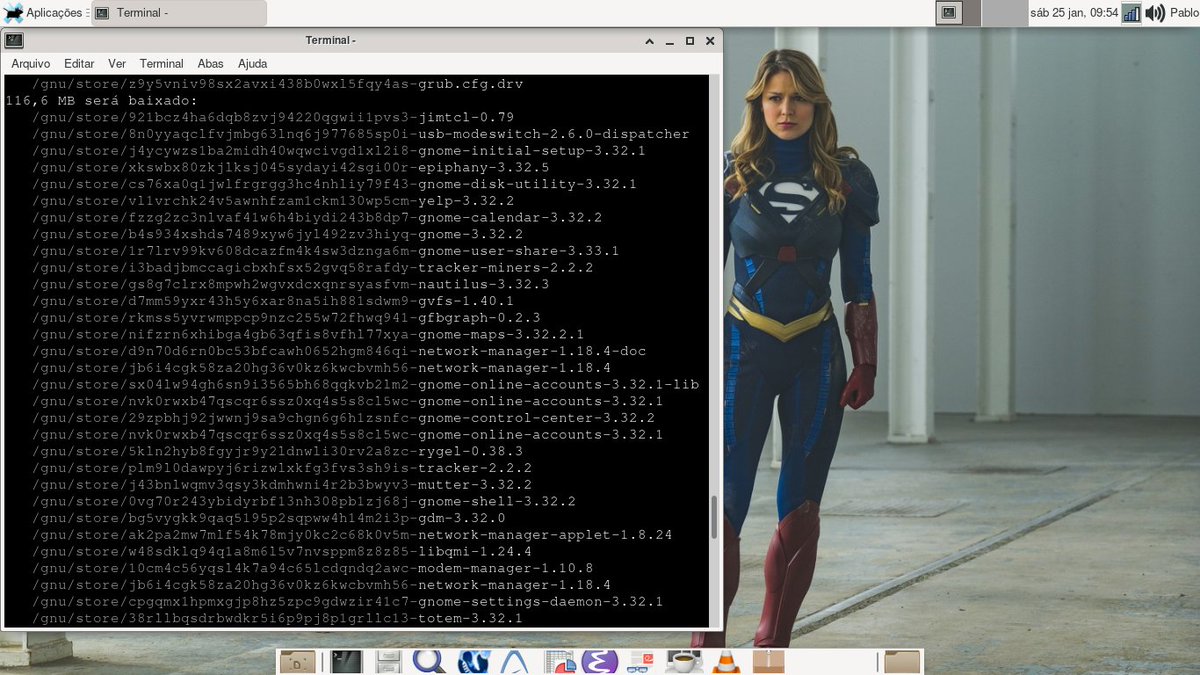Click the terminal scrollbar thumb
Viewport: 1200px width, 675px height.
(714, 518)
